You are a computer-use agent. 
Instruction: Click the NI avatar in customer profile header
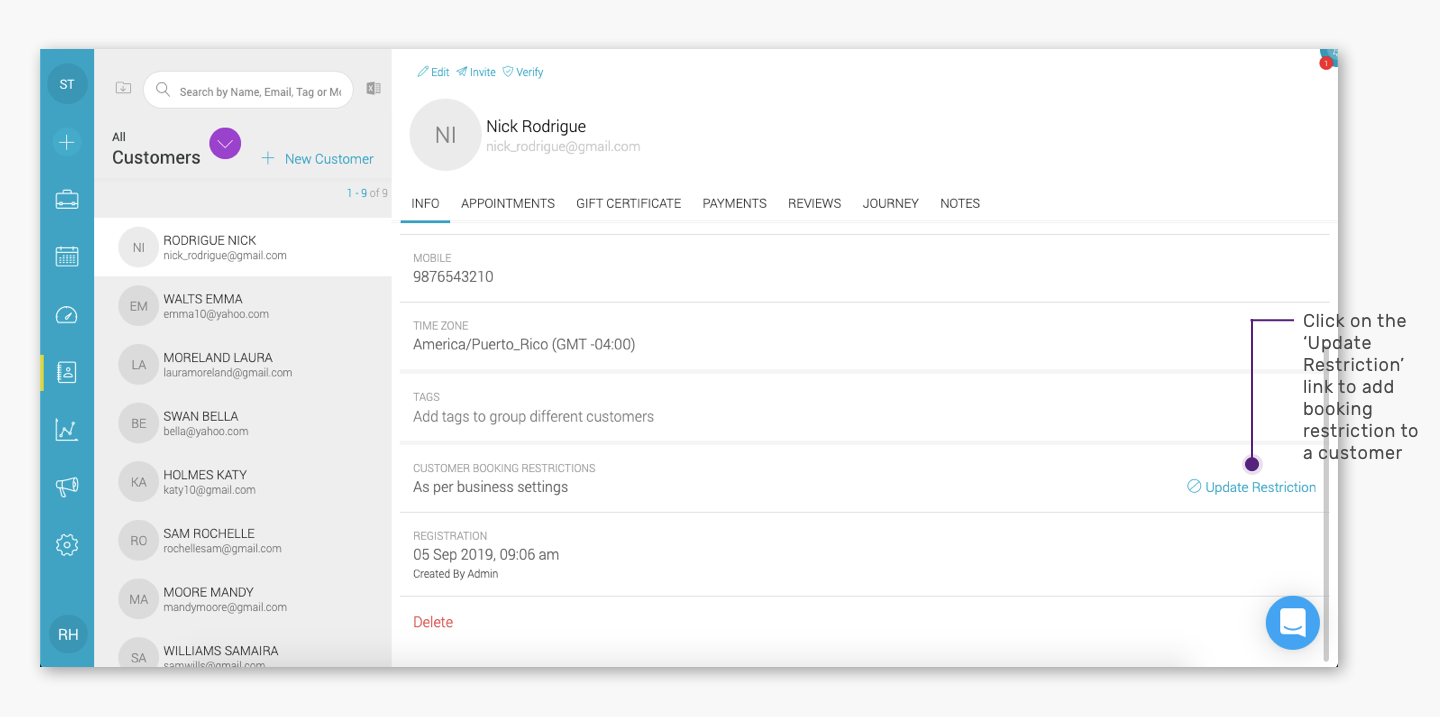click(445, 135)
